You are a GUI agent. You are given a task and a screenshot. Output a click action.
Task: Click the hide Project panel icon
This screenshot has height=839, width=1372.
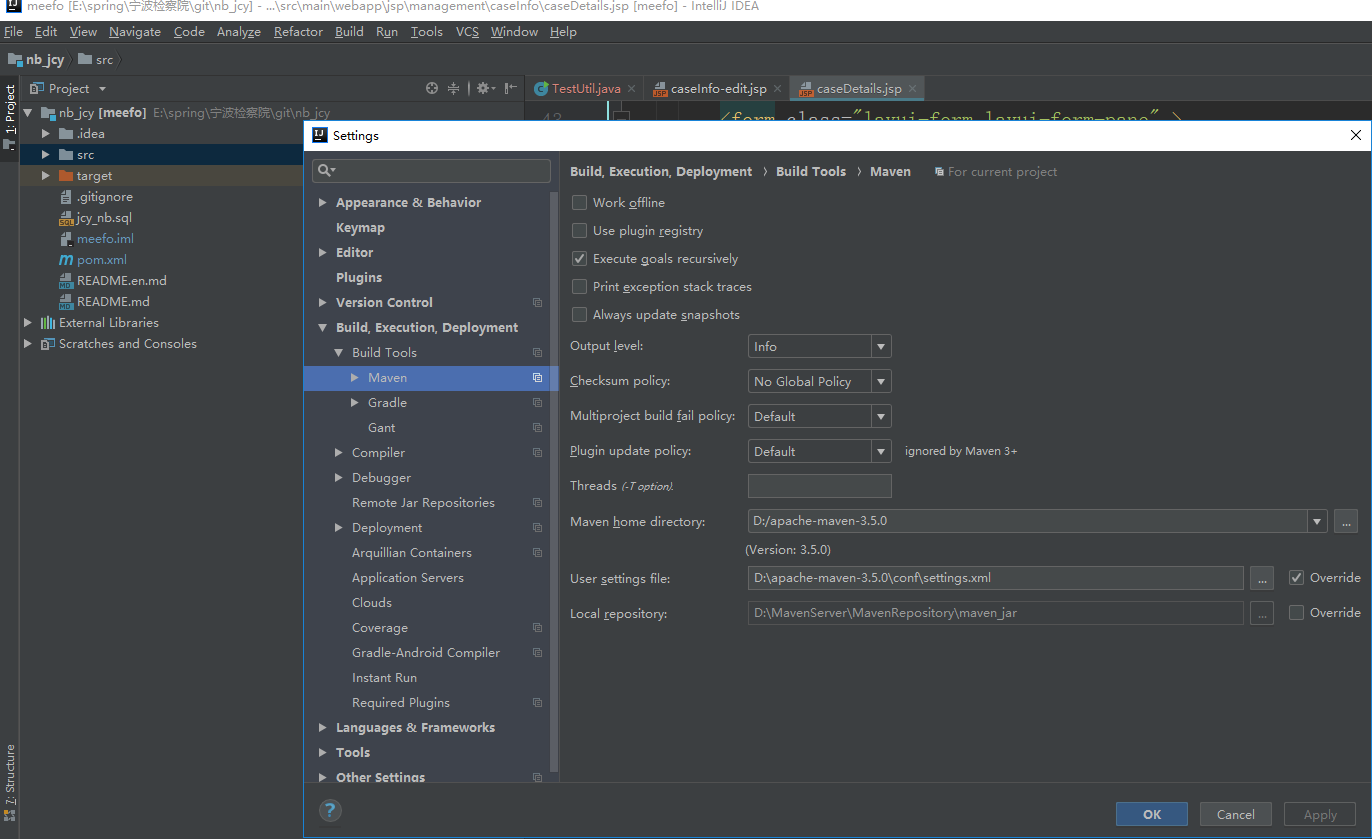click(511, 88)
